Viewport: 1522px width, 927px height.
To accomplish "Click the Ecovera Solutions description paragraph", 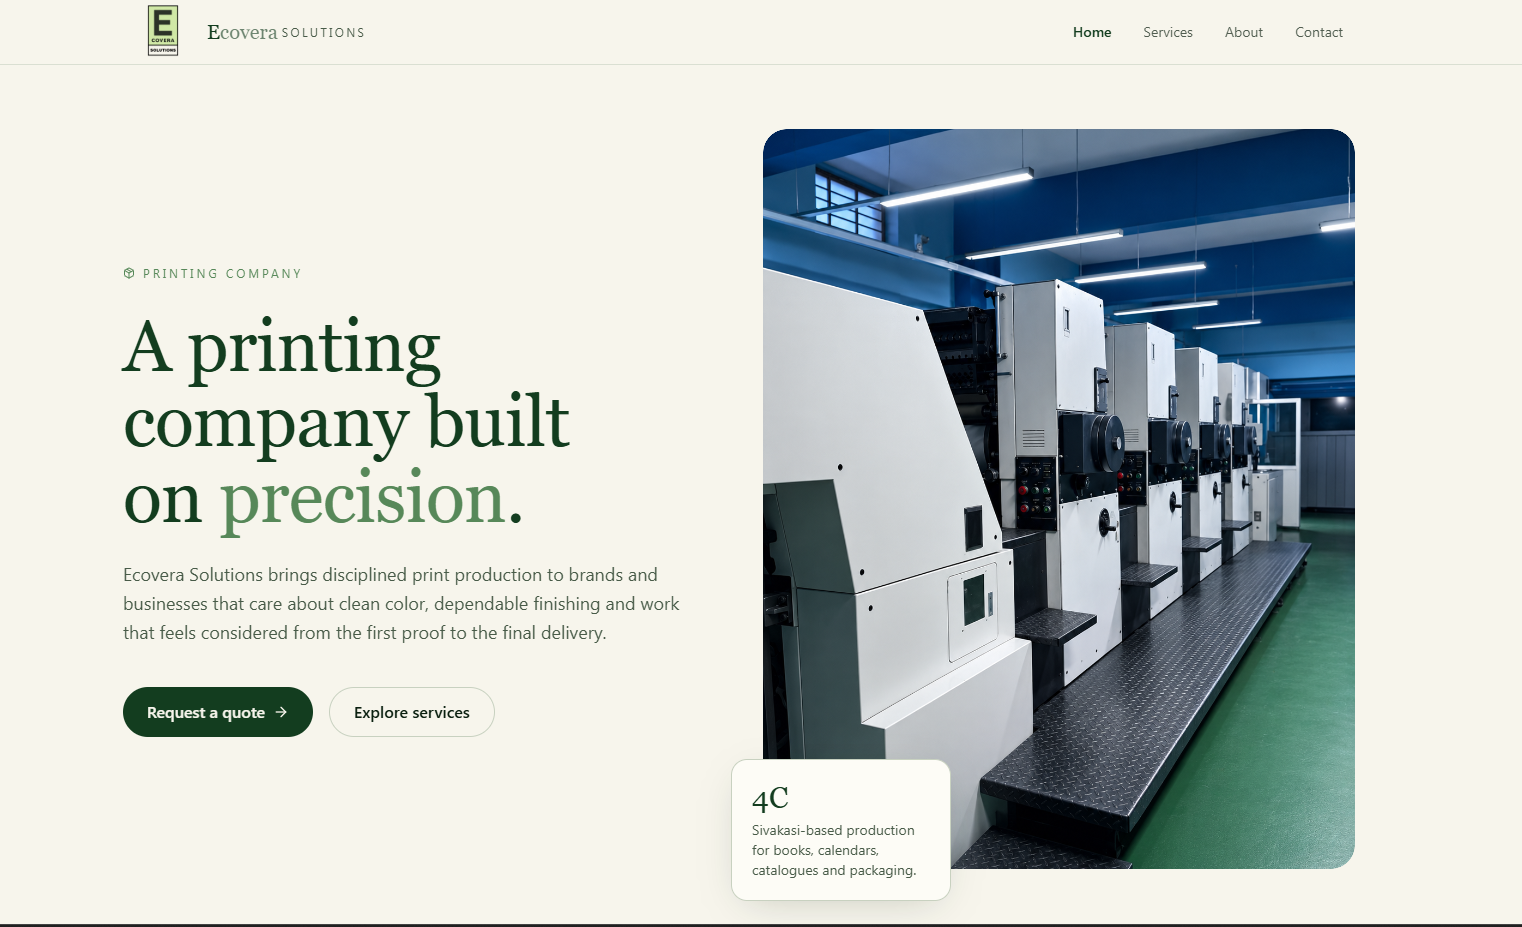I will (x=401, y=604).
